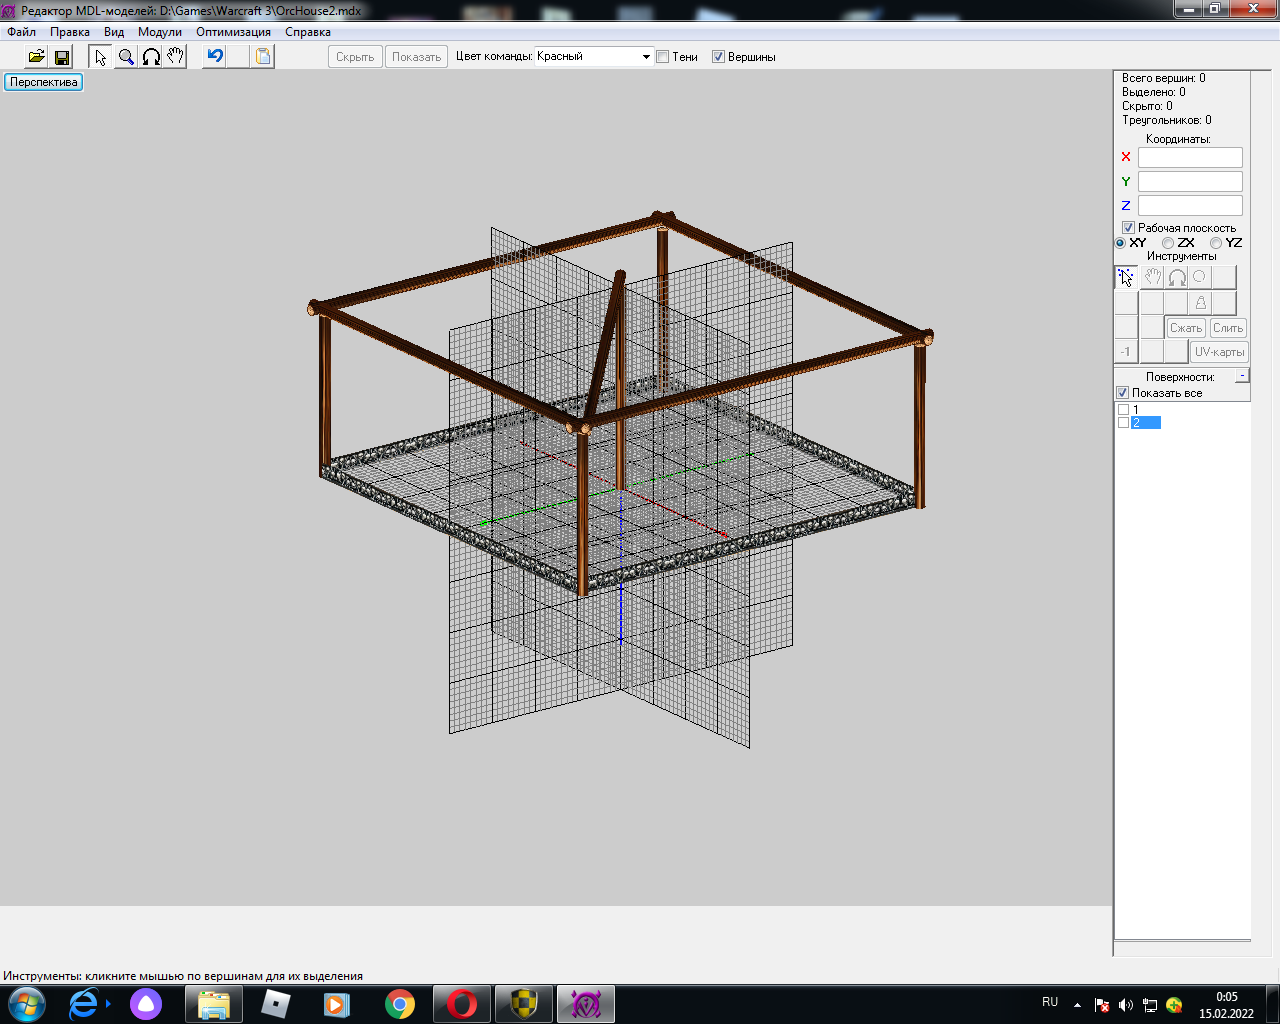The height and width of the screenshot is (1036, 1287).
Task: Select the arrow pointer tool in the top toolbar
Action: [x=100, y=57]
